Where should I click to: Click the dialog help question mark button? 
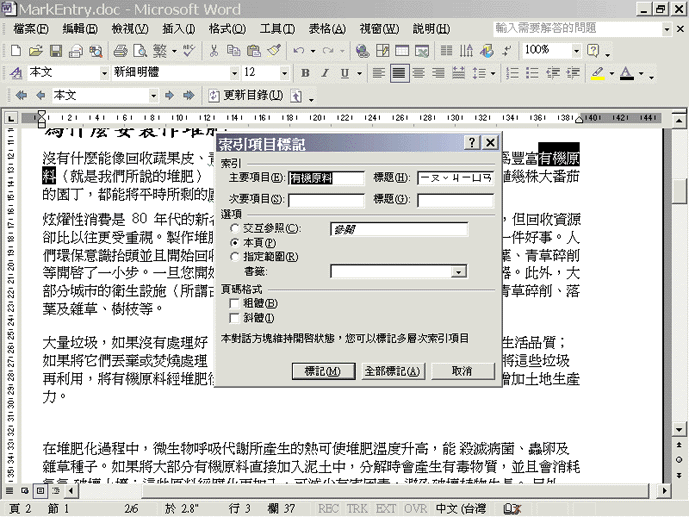coord(471,142)
